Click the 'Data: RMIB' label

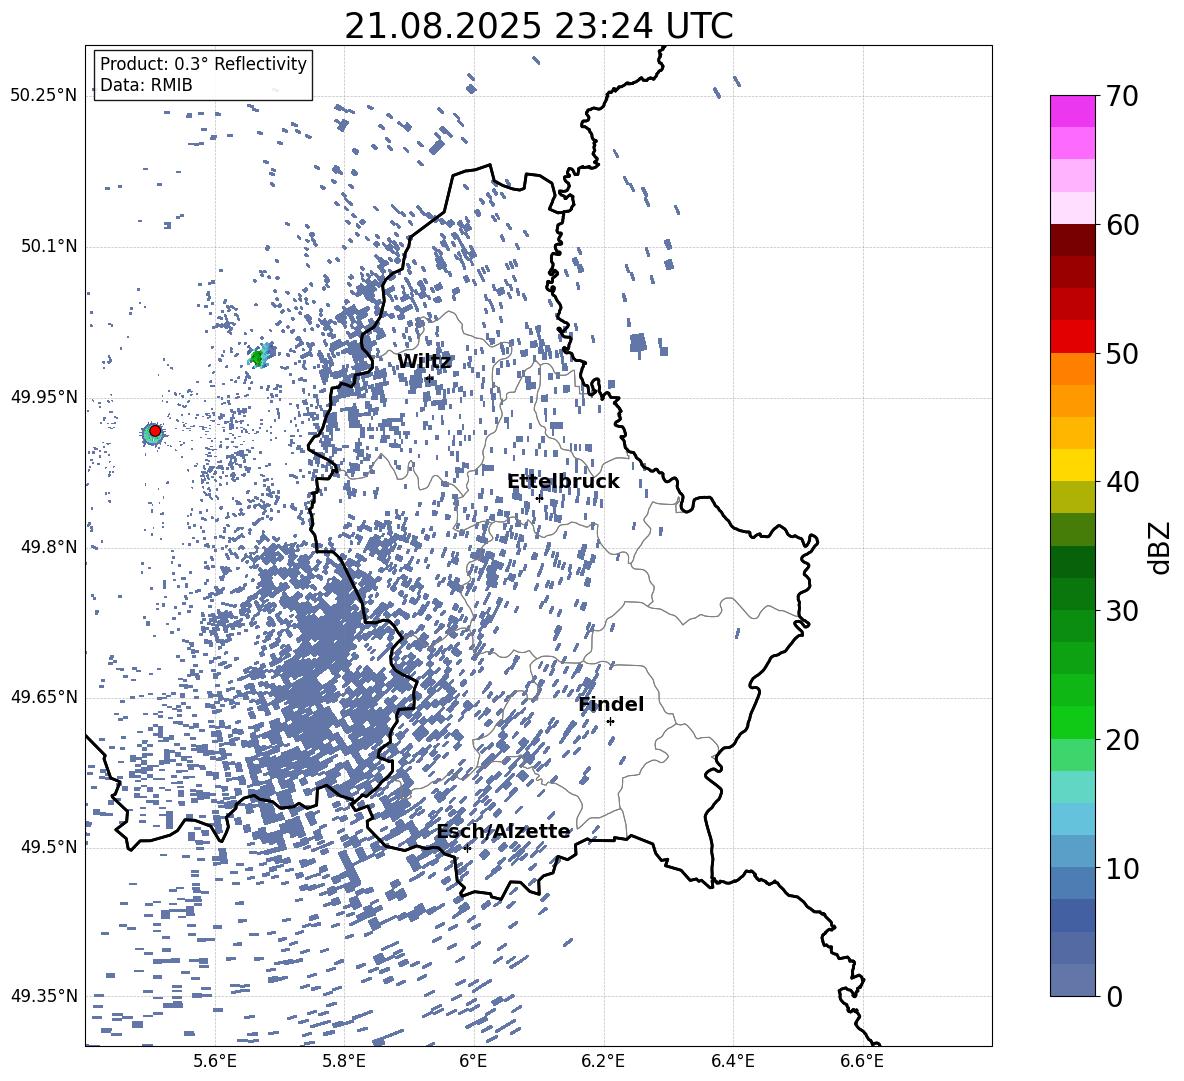point(146,85)
